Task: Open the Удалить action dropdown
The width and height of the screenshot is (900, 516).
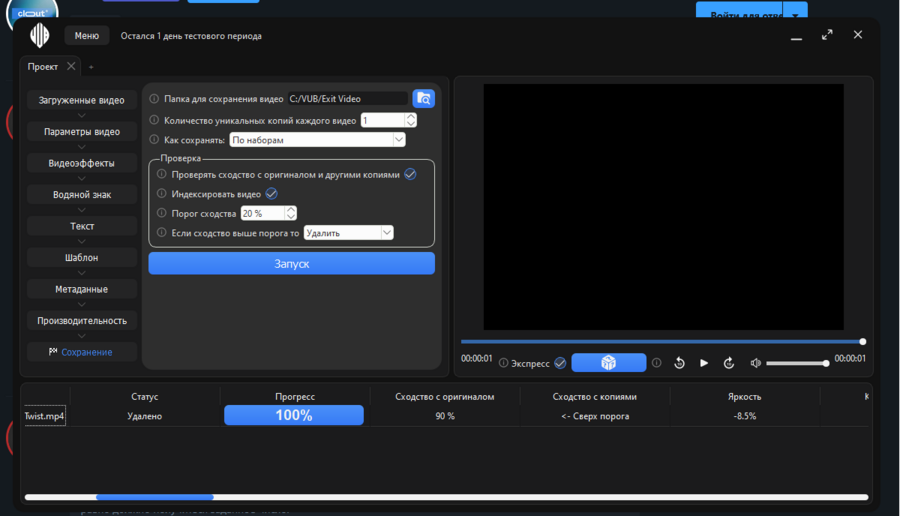Action: [348, 232]
